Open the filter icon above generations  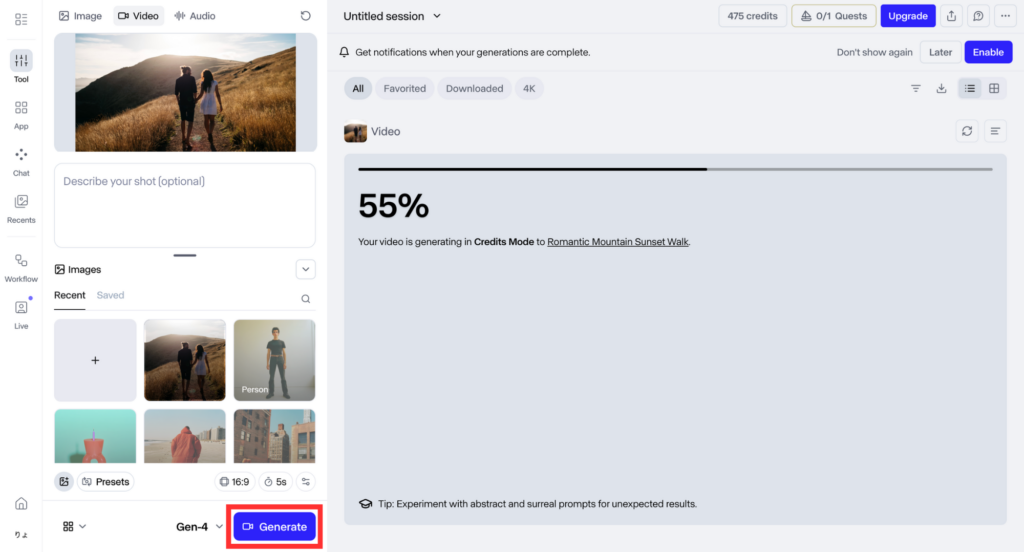point(916,88)
